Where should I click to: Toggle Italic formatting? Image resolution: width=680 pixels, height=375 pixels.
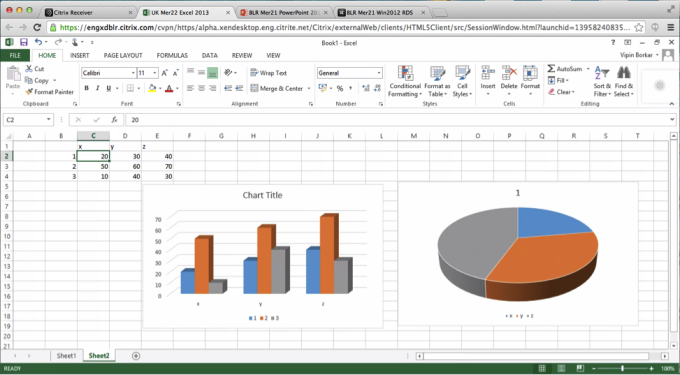97,88
